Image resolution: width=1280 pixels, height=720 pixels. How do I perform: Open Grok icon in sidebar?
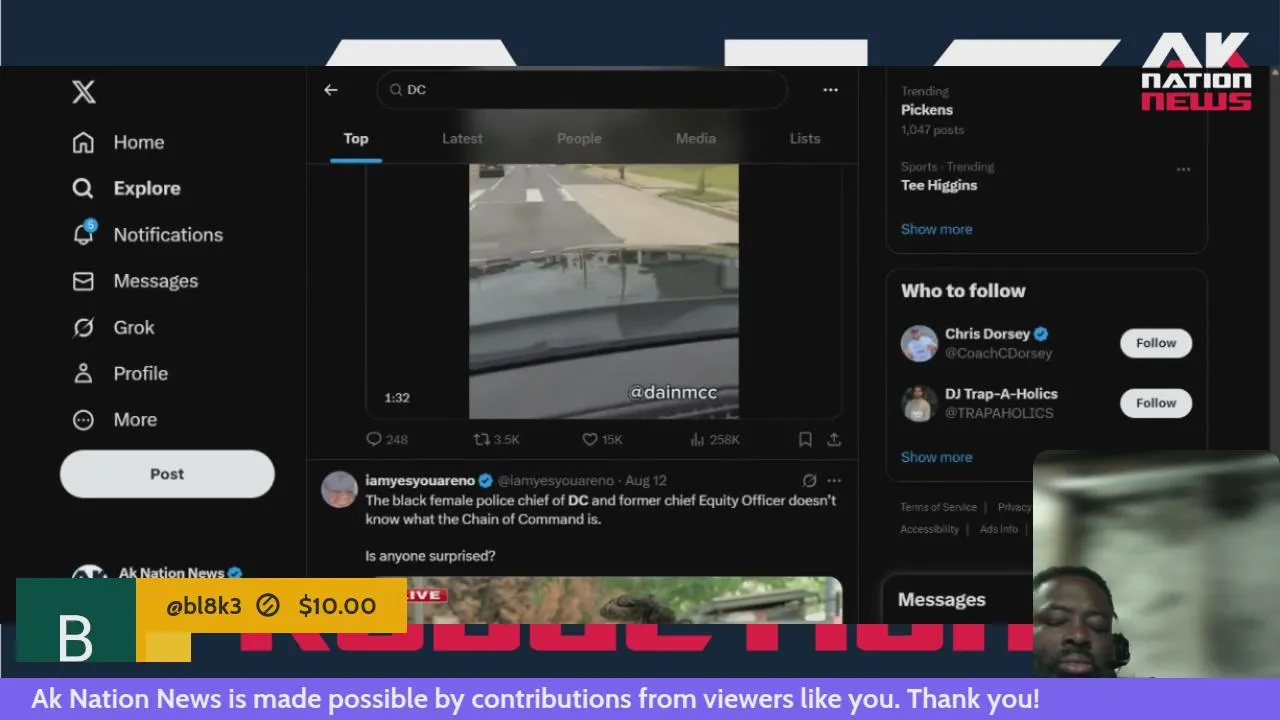(84, 327)
